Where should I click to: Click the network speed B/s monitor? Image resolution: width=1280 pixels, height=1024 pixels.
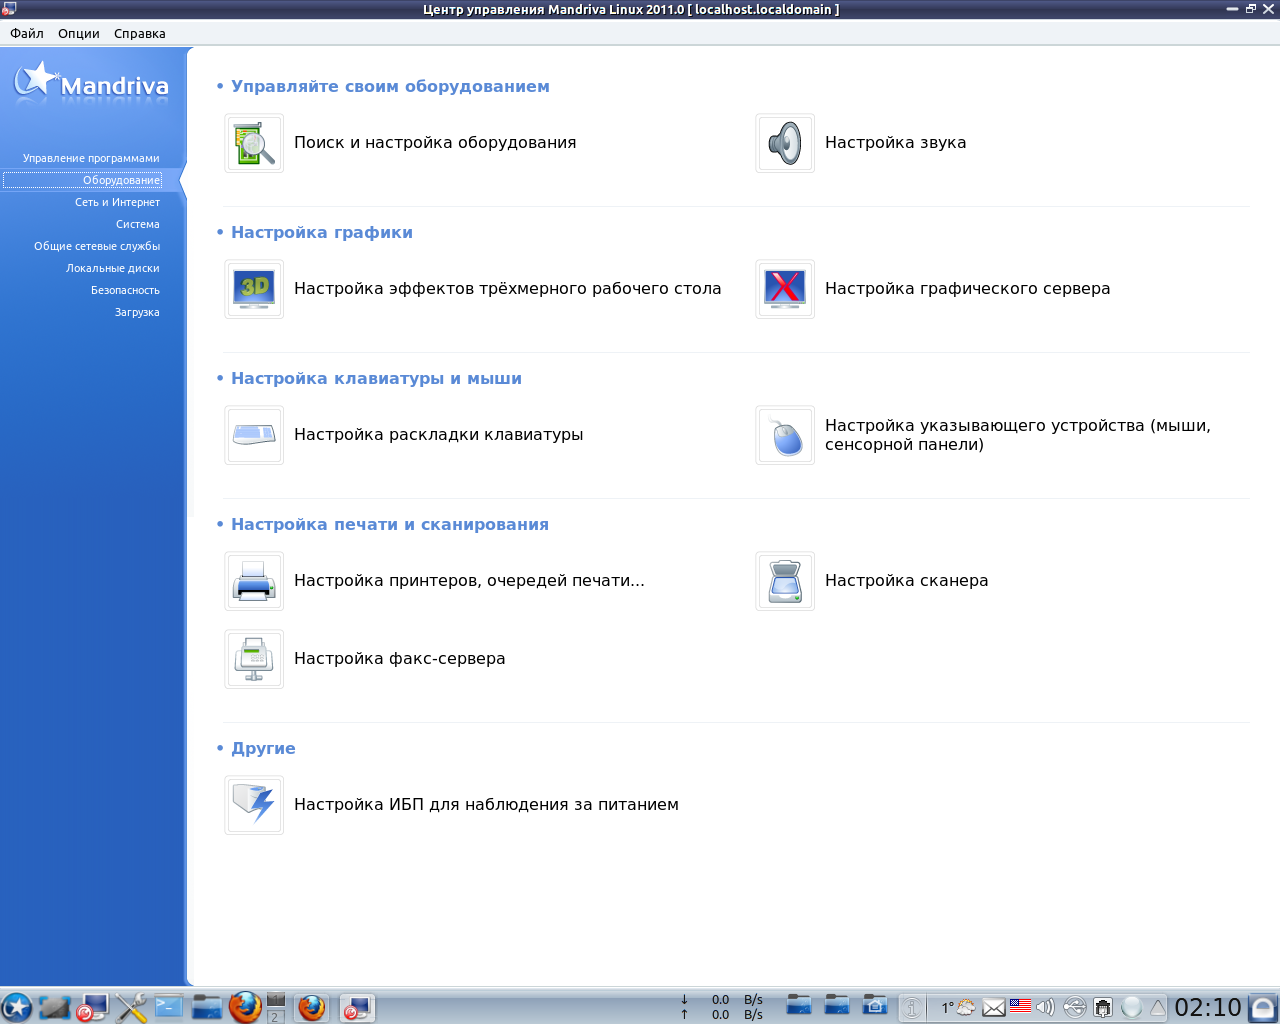tap(722, 1007)
